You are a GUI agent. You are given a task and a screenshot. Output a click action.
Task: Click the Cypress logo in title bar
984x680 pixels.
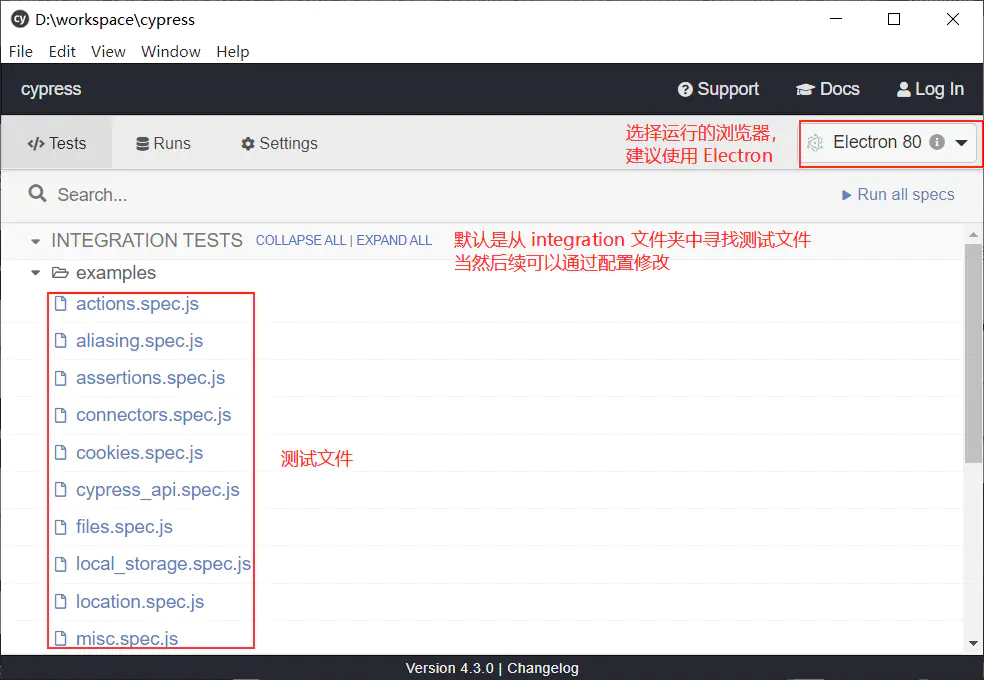click(19, 19)
